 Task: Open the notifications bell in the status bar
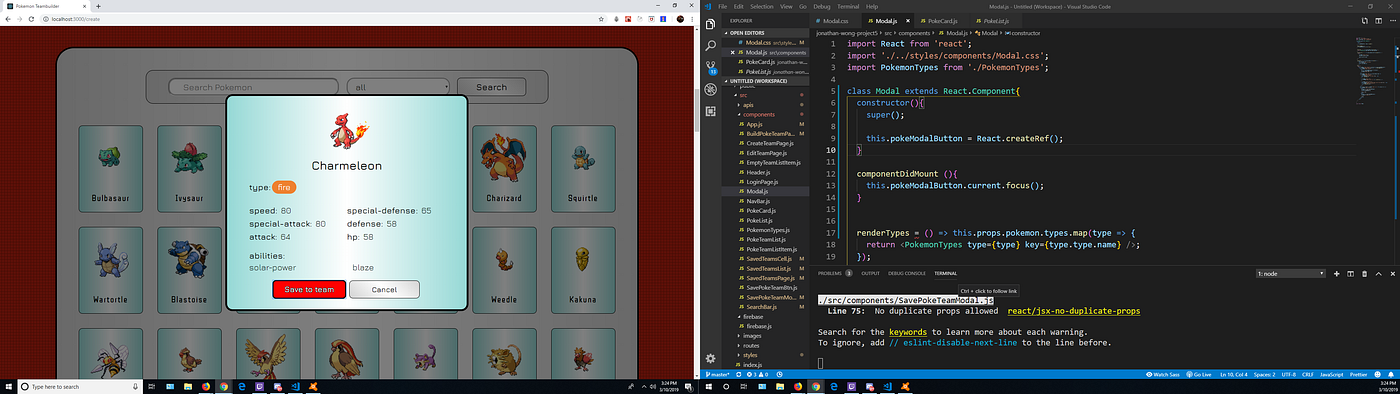tap(1391, 374)
